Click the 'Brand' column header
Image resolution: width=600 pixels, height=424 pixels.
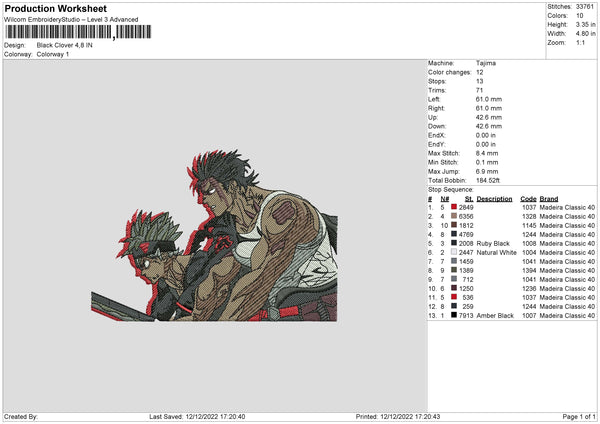549,199
